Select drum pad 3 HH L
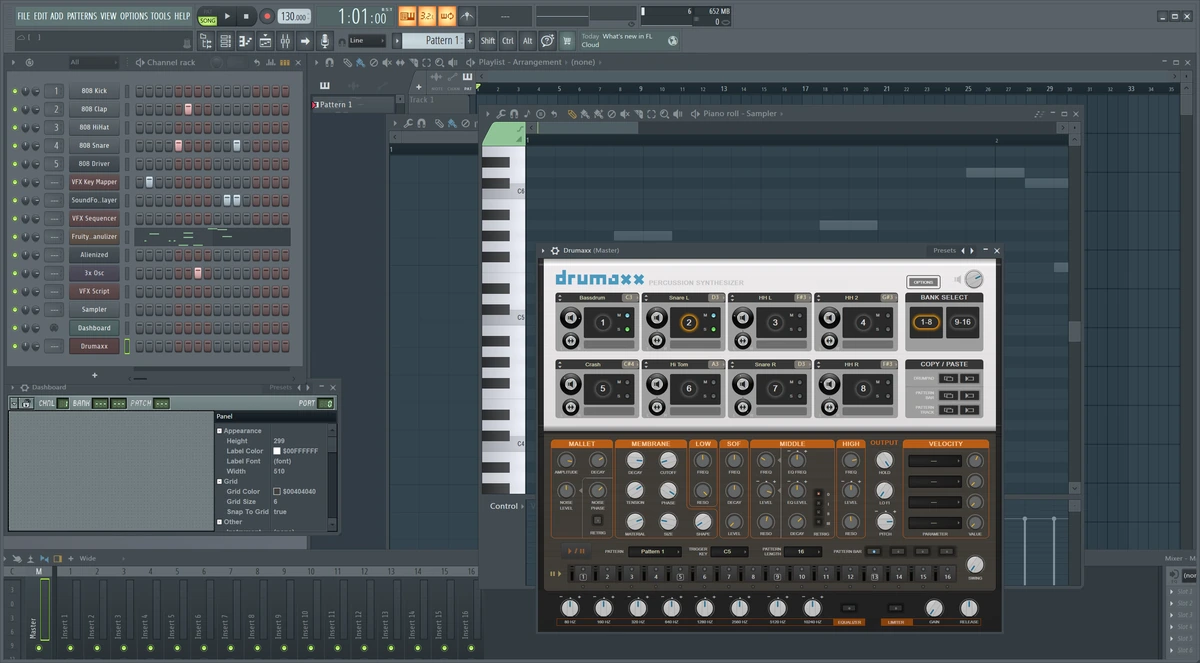Image resolution: width=1200 pixels, height=663 pixels. (774, 322)
